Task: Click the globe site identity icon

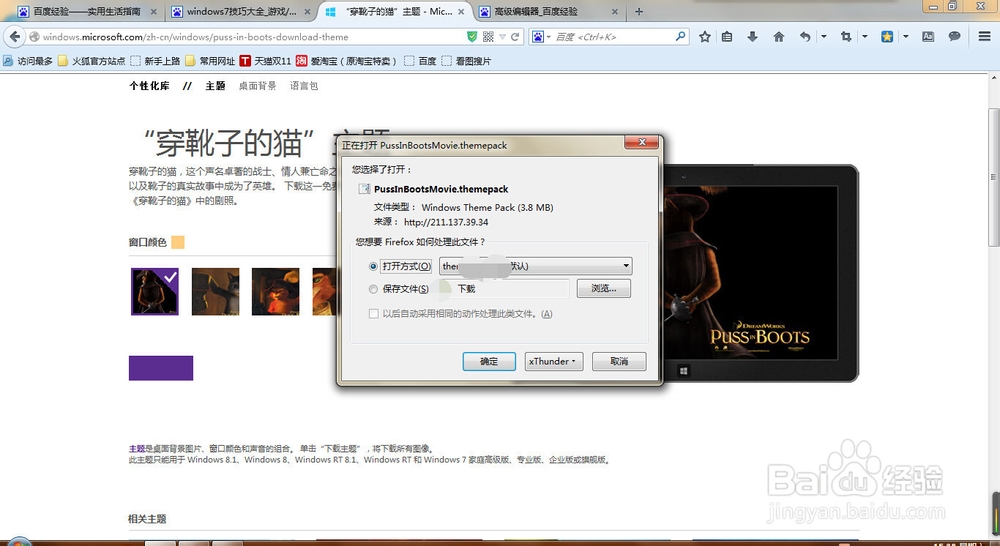Action: 34,37
